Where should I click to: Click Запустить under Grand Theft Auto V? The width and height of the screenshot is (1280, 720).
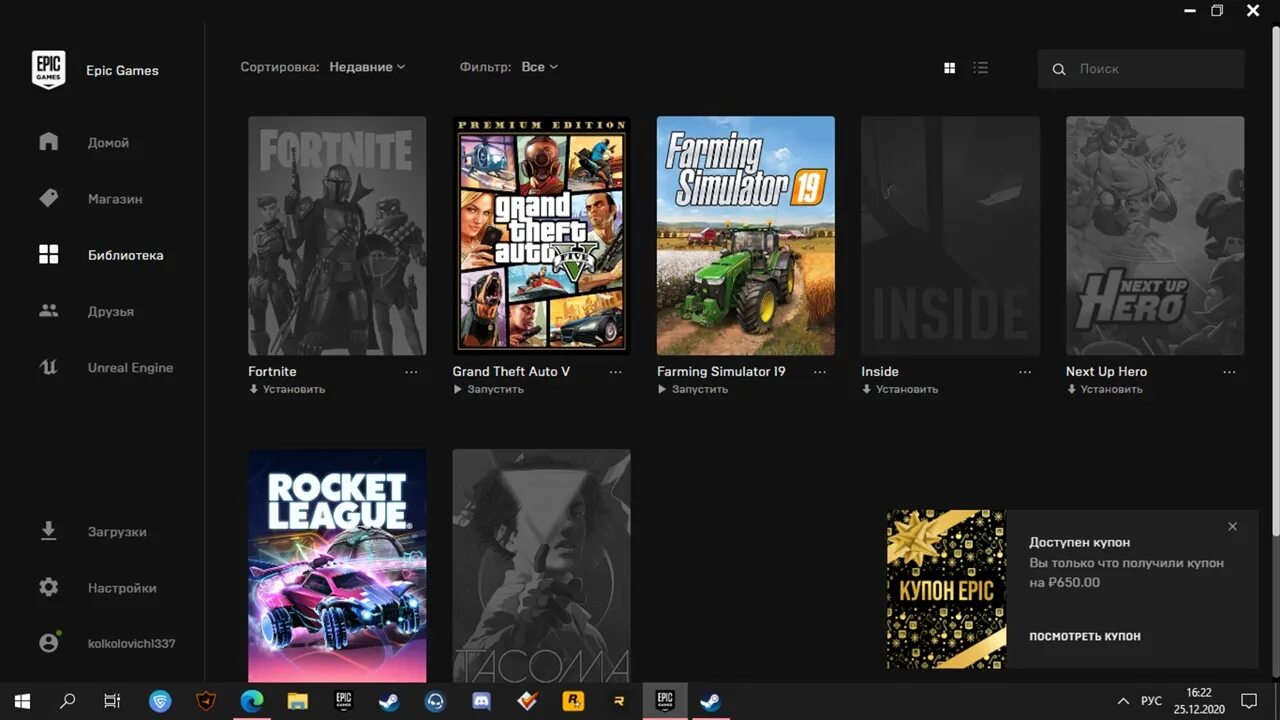pyautogui.click(x=488, y=389)
